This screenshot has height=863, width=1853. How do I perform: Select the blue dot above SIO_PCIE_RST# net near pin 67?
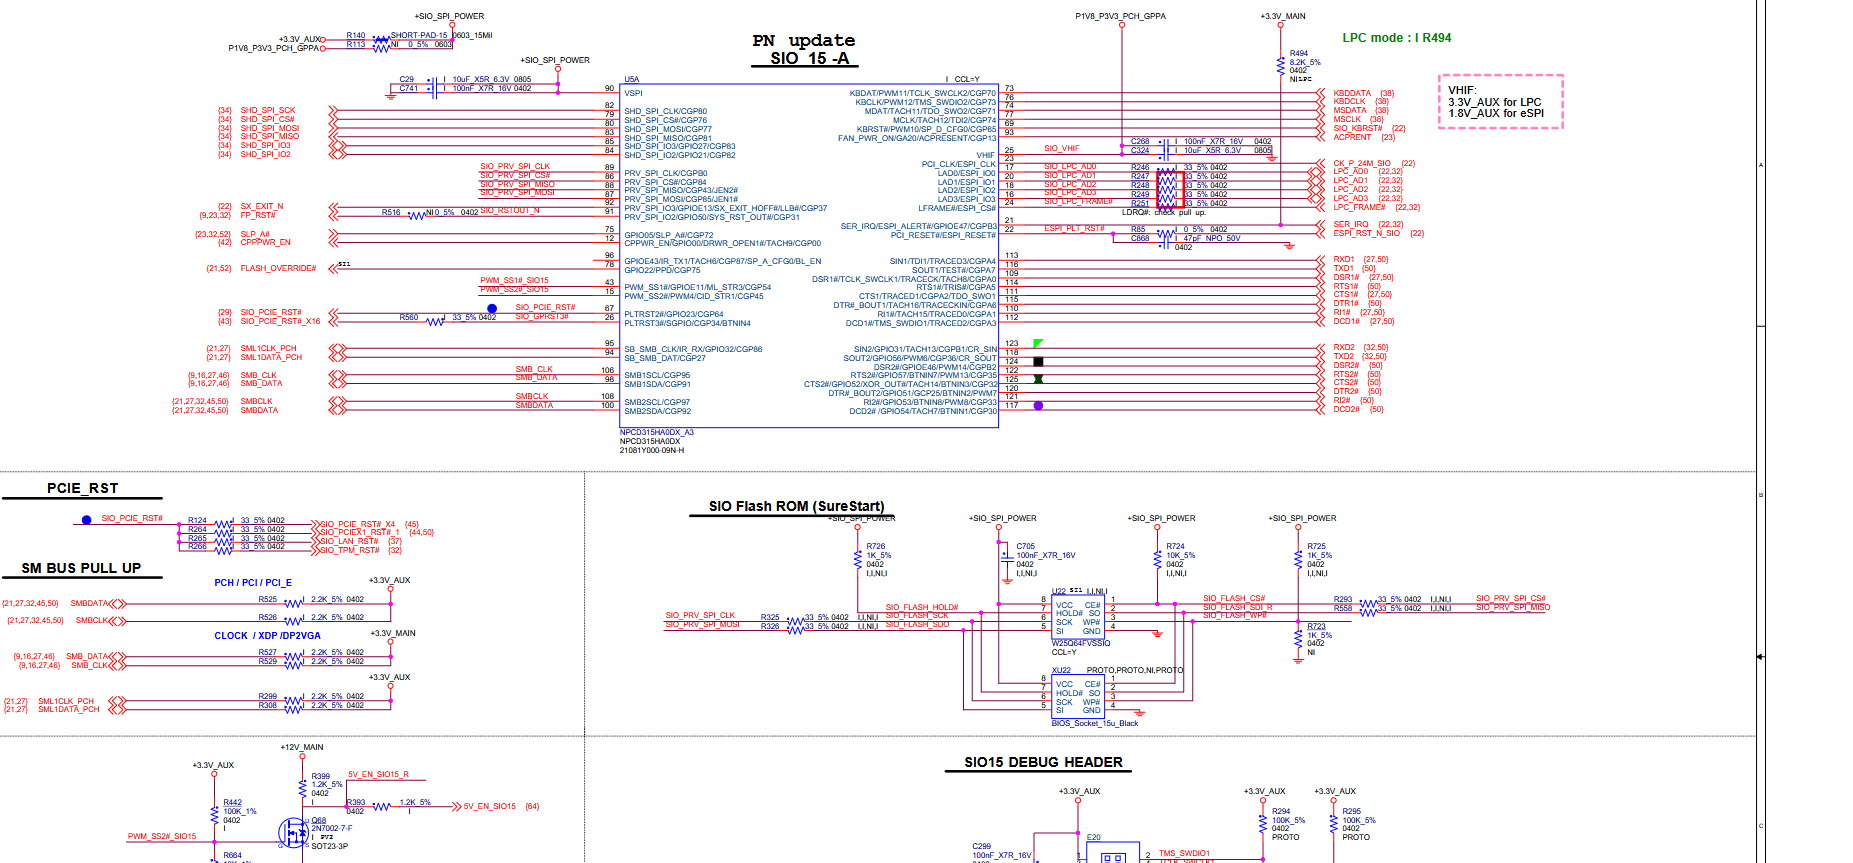coord(492,308)
